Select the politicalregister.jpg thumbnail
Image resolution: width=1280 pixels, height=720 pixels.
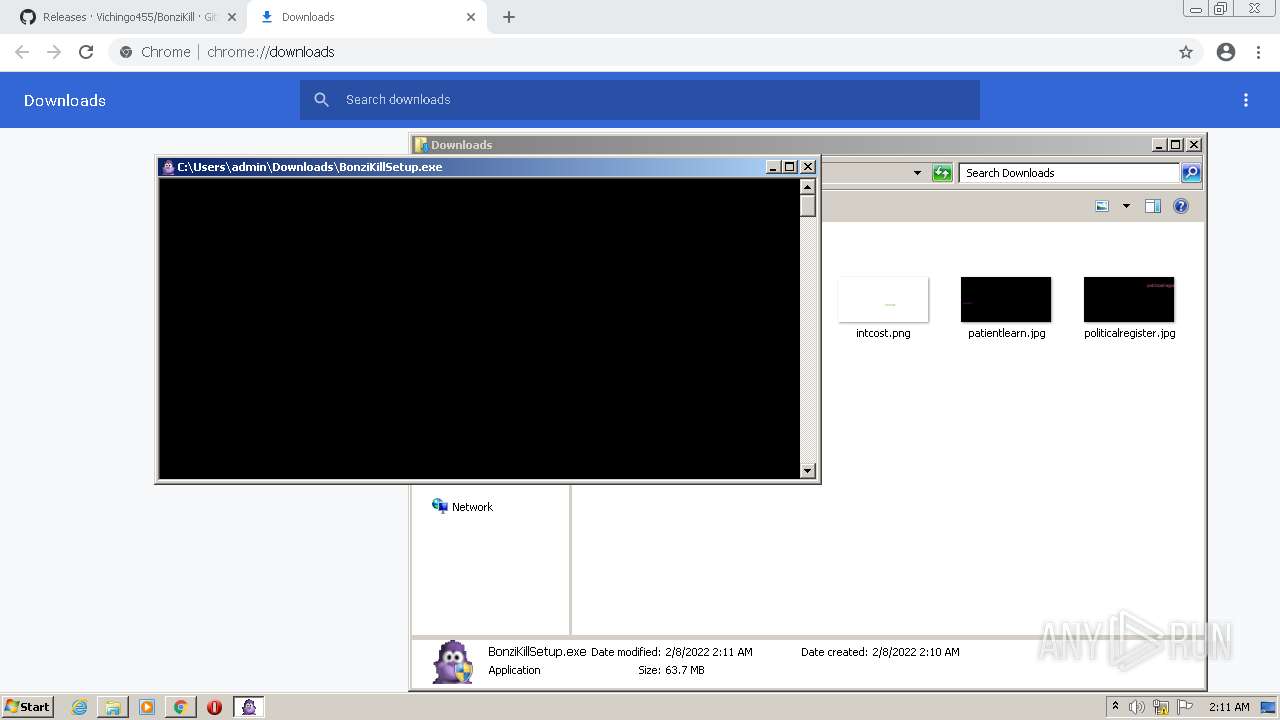click(x=1129, y=299)
